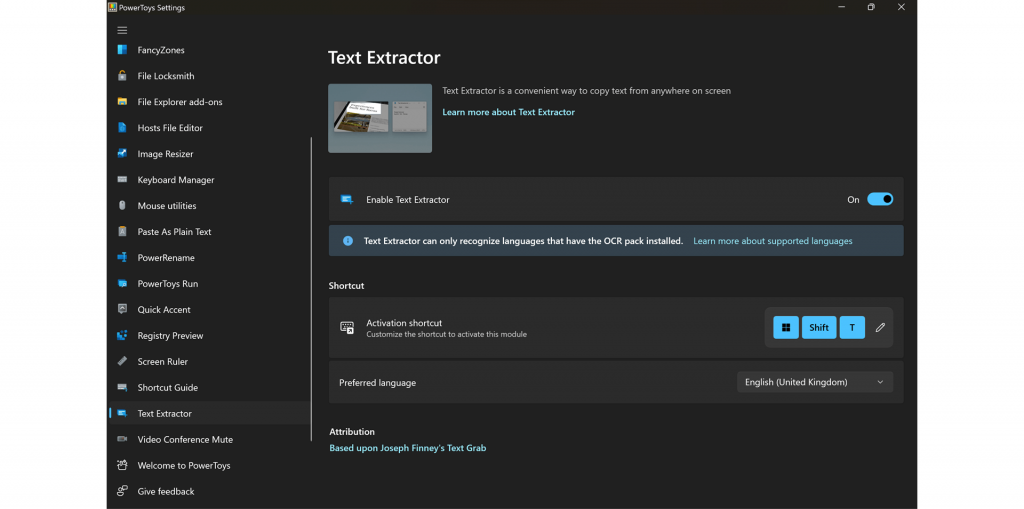
Task: Click the Keyboard Manager keyboard icon
Action: pos(122,180)
